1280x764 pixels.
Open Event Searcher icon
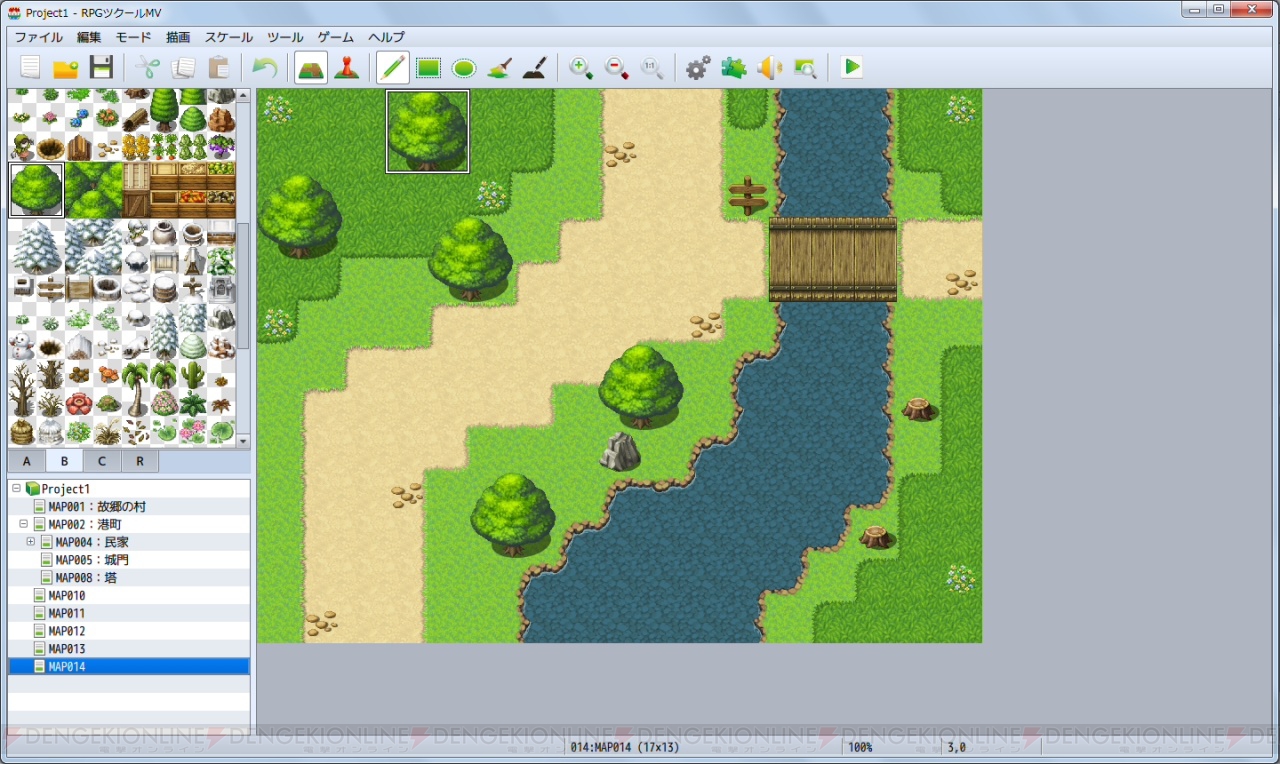pos(805,67)
